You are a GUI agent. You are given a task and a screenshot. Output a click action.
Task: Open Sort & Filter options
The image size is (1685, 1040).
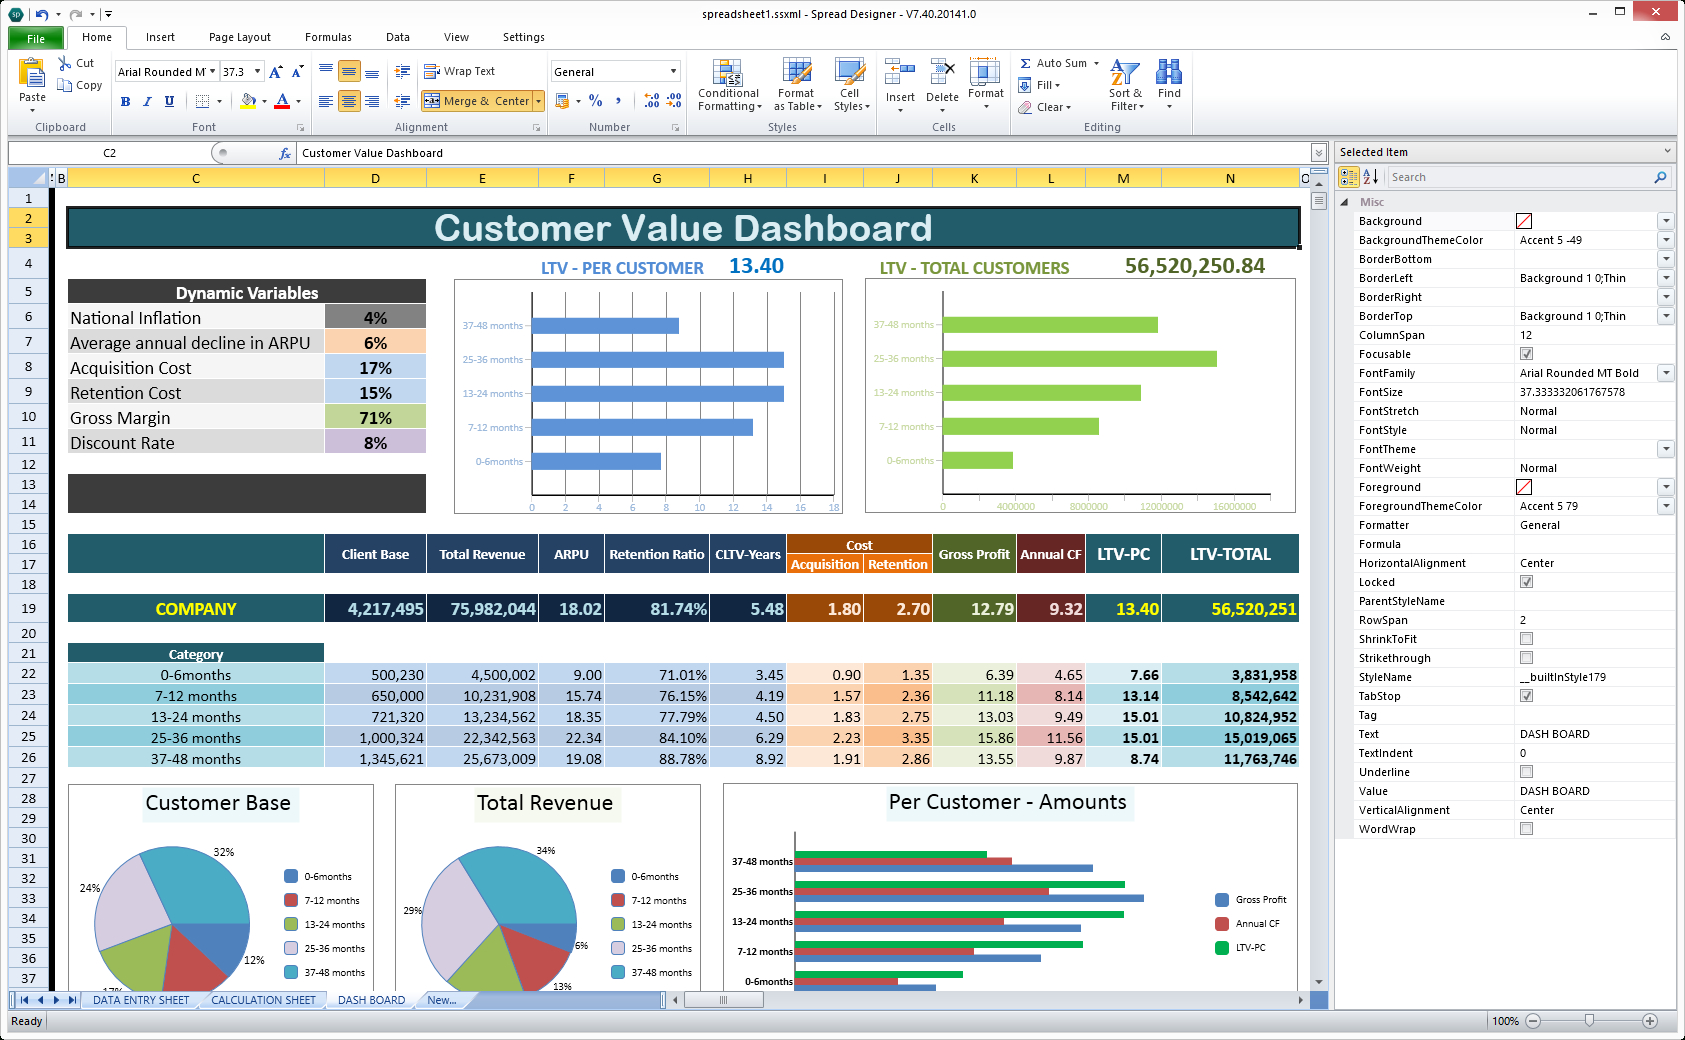coord(1123,86)
